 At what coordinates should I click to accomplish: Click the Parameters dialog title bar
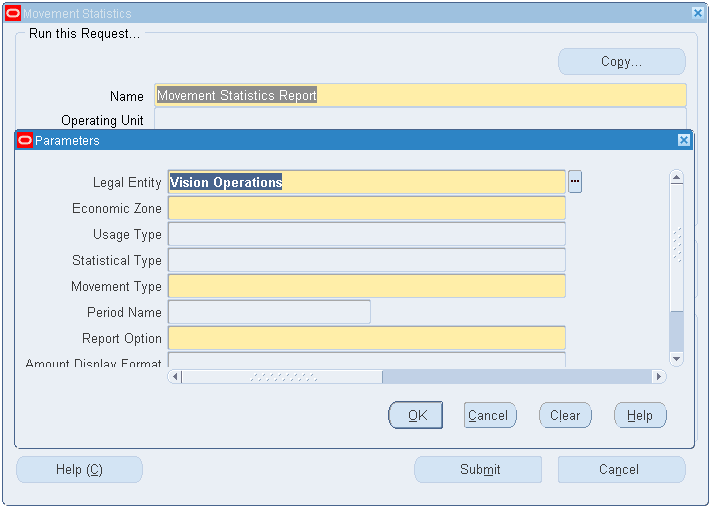coord(354,141)
